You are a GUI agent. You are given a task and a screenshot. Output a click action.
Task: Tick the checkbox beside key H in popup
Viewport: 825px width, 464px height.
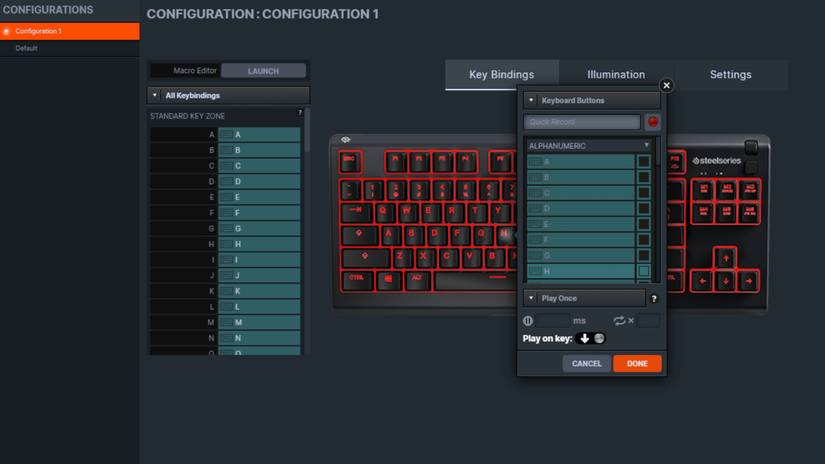pos(644,271)
